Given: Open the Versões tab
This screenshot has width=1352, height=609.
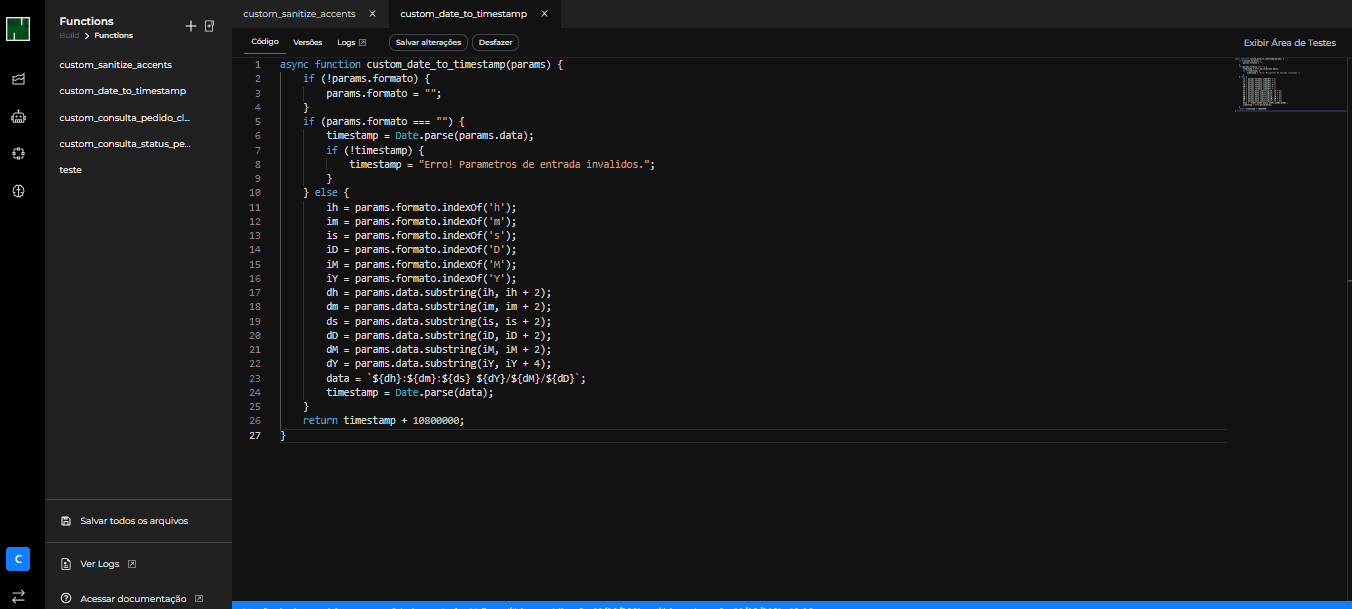Looking at the screenshot, I should click(x=307, y=43).
